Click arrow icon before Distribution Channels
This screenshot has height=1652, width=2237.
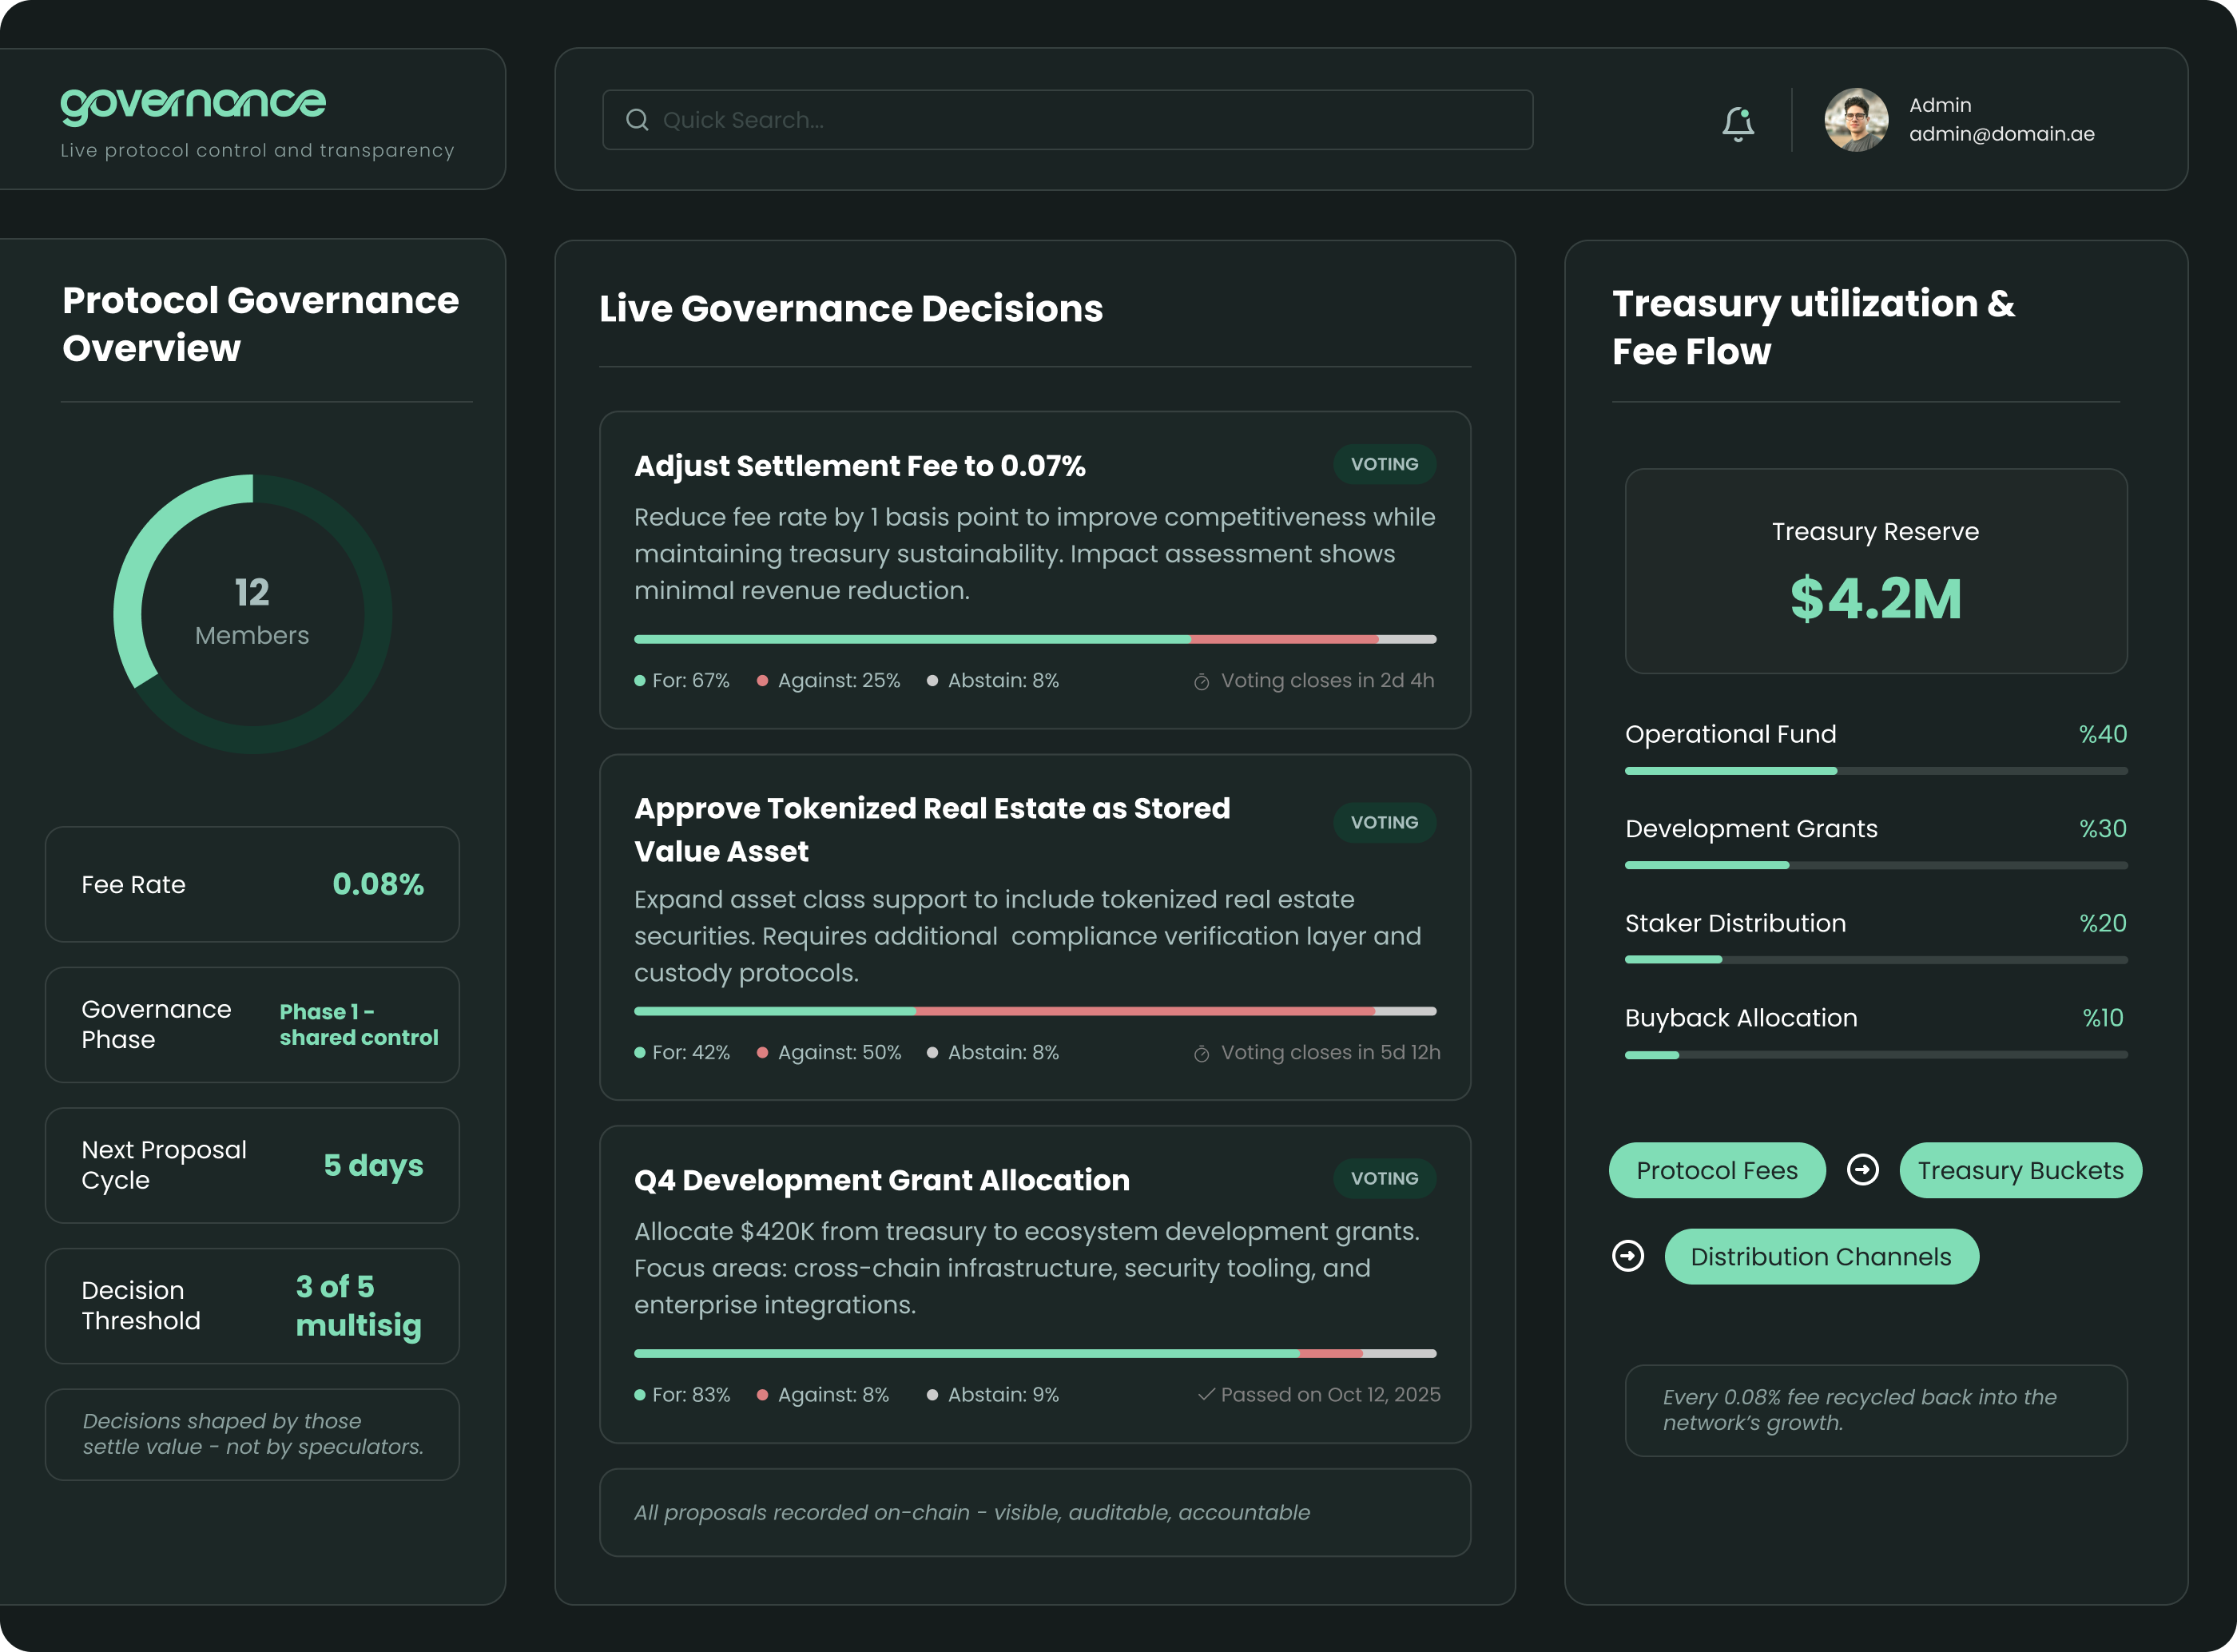pos(1628,1255)
